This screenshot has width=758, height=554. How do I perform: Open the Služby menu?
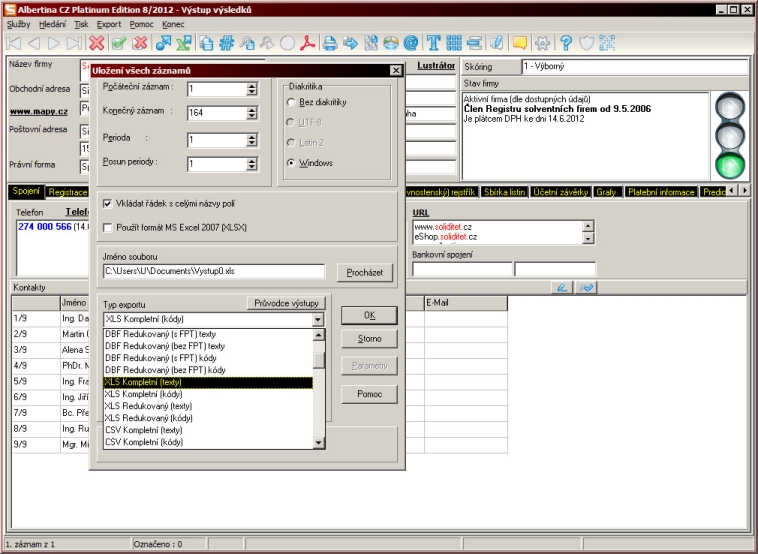pos(18,24)
